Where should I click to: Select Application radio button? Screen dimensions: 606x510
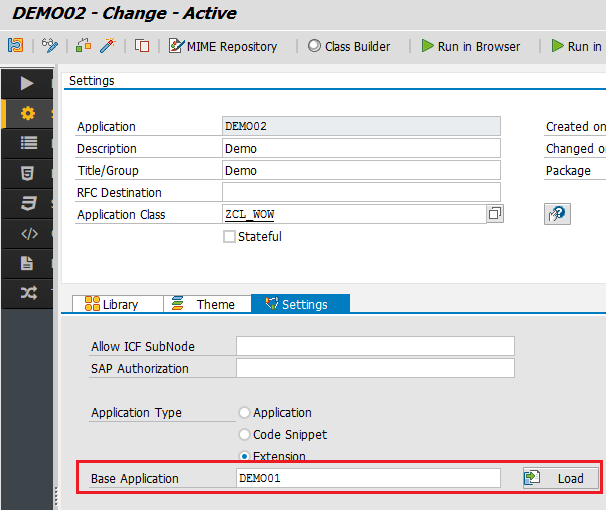pyautogui.click(x=244, y=412)
